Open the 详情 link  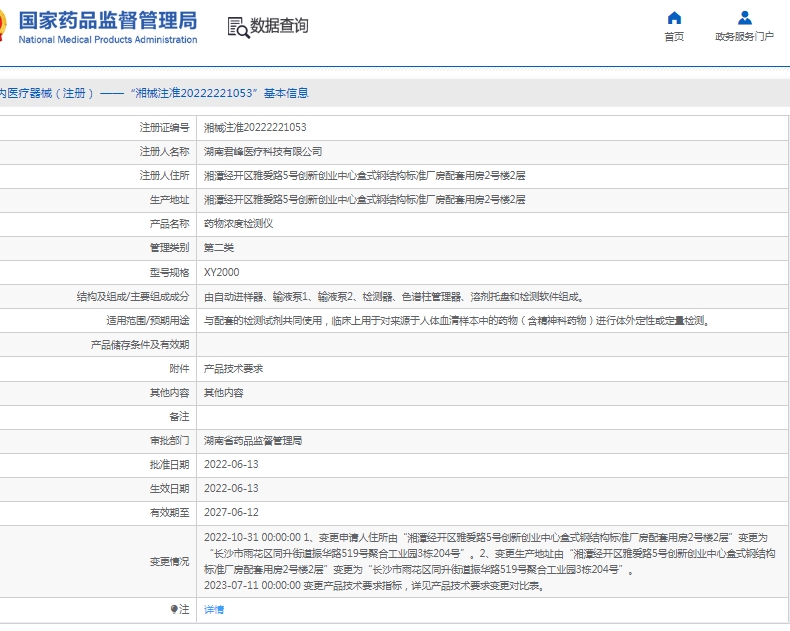[214, 610]
